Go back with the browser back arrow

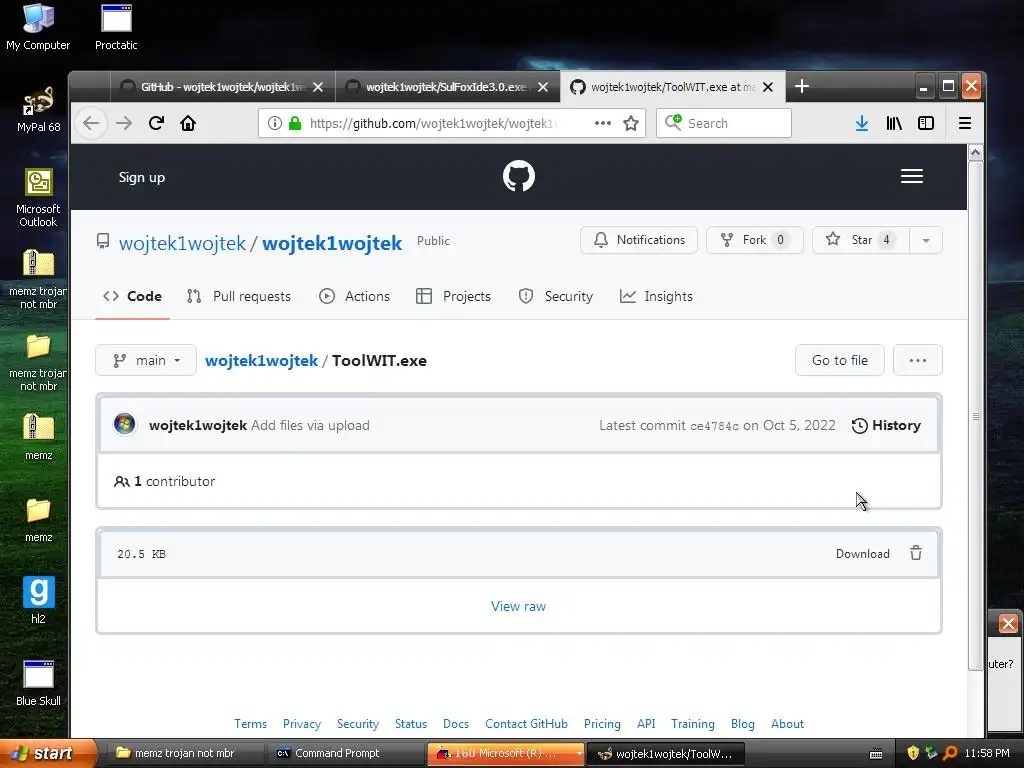click(91, 123)
